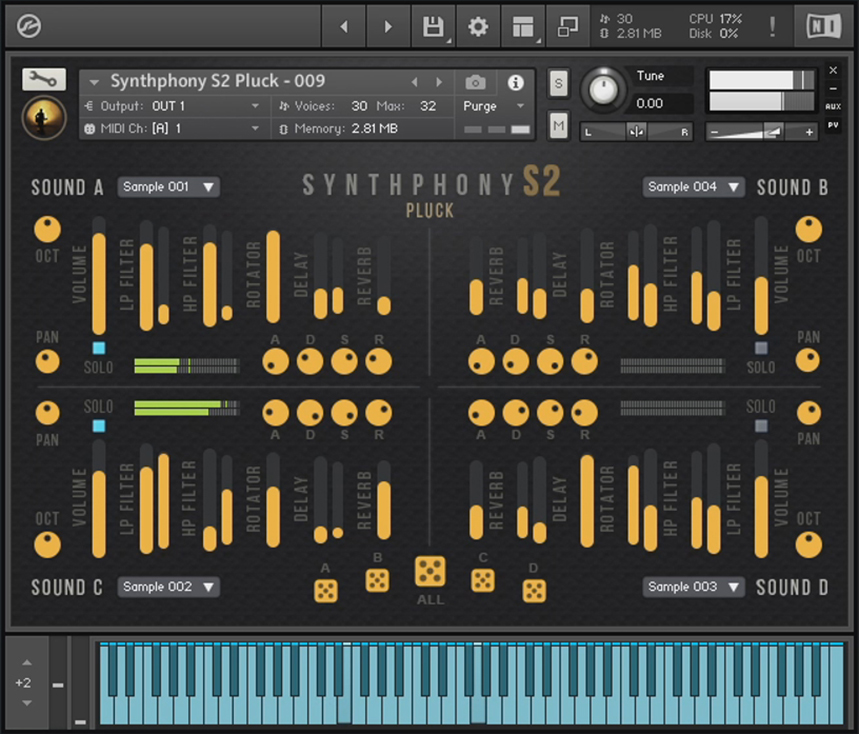Go to previous preset in top toolbar
This screenshot has height=734, width=859.
click(343, 26)
